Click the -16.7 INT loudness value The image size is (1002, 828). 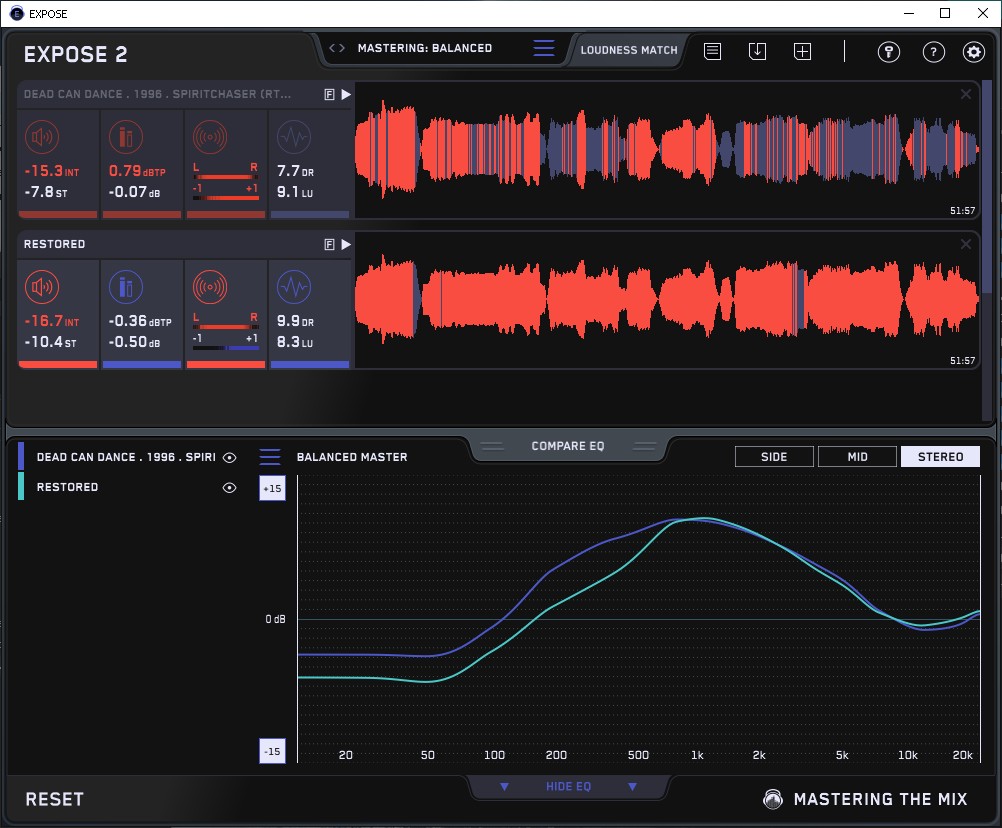(52, 321)
